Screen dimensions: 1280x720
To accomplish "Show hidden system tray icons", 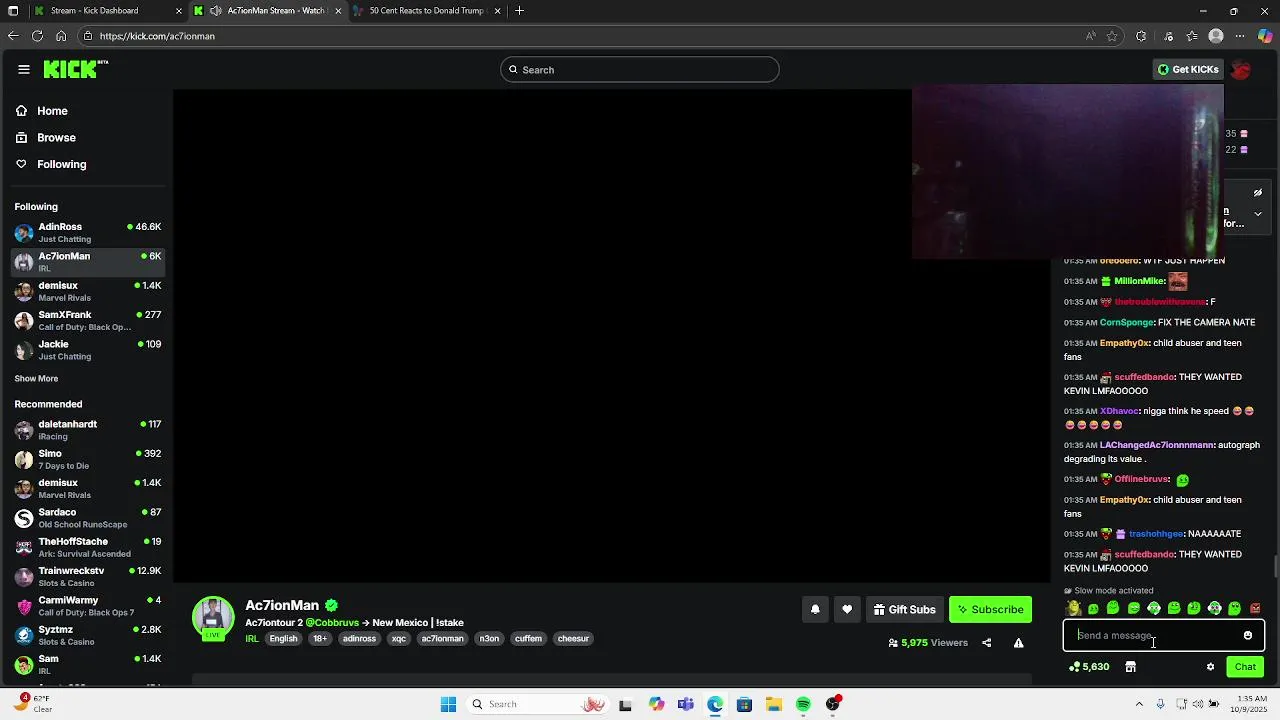I will pos(1139,704).
